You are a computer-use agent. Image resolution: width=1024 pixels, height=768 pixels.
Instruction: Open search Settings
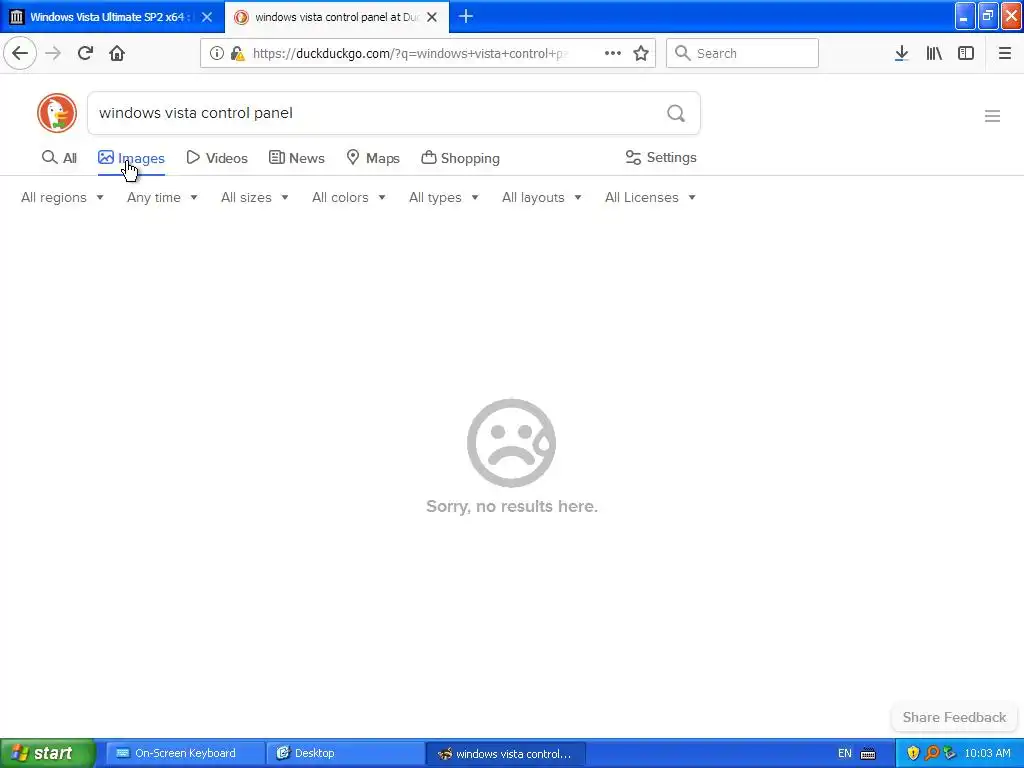pyautogui.click(x=661, y=157)
